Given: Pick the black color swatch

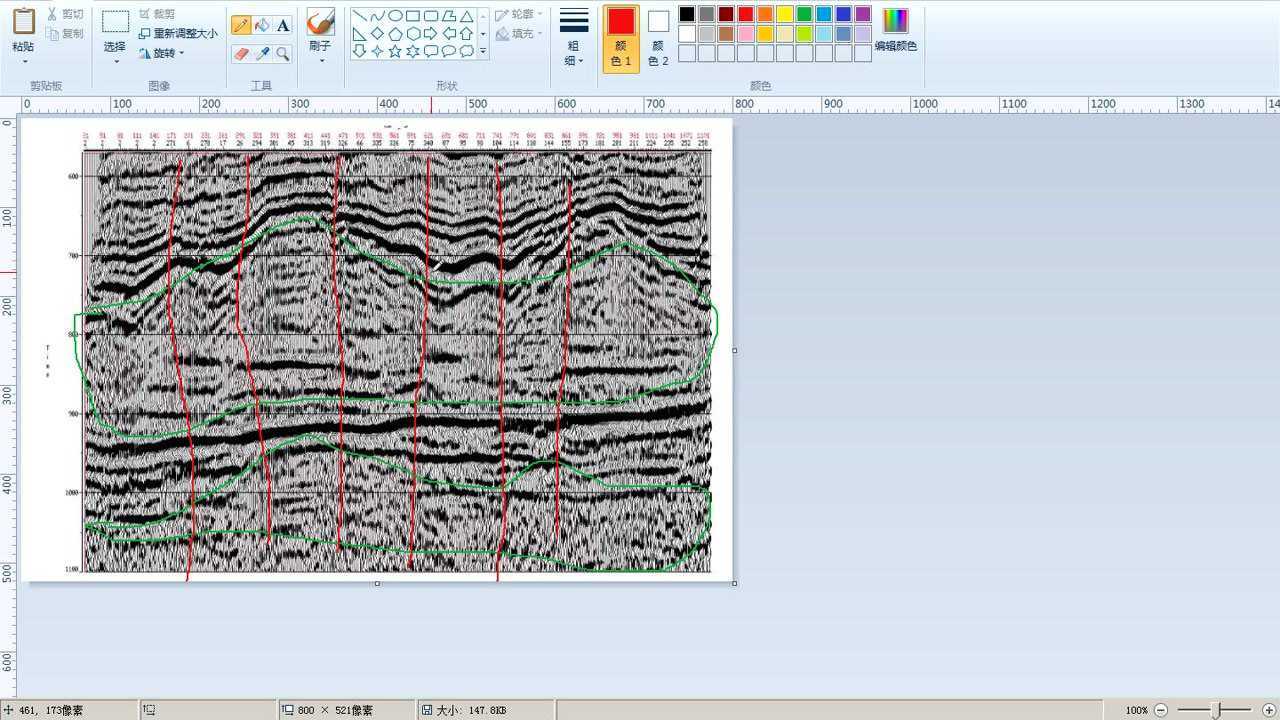Looking at the screenshot, I should point(687,14).
